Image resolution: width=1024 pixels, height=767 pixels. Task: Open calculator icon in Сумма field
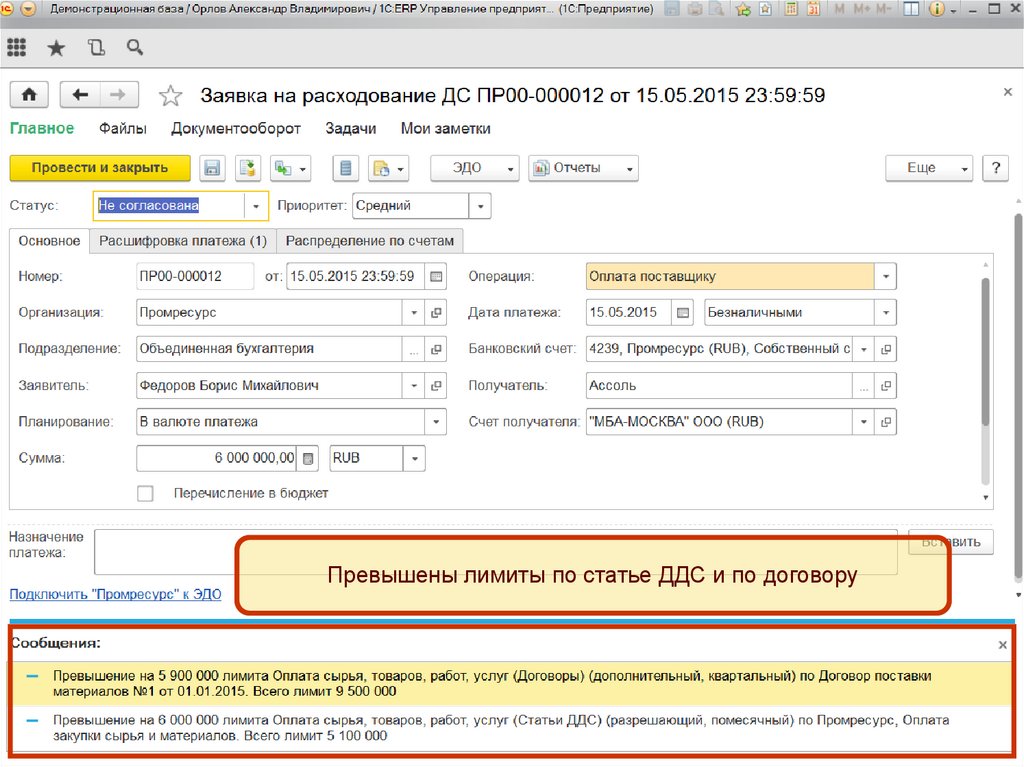pyautogui.click(x=308, y=459)
